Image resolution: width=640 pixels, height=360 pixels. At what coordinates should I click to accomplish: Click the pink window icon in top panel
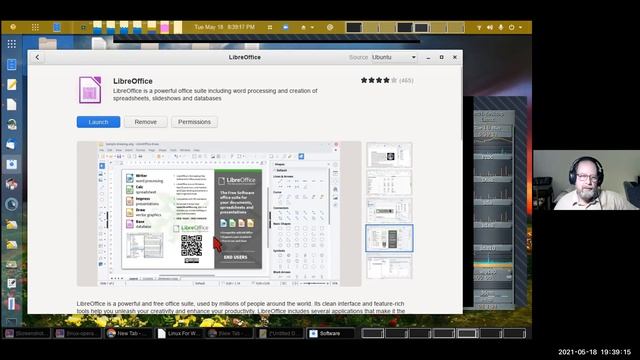click(x=164, y=27)
